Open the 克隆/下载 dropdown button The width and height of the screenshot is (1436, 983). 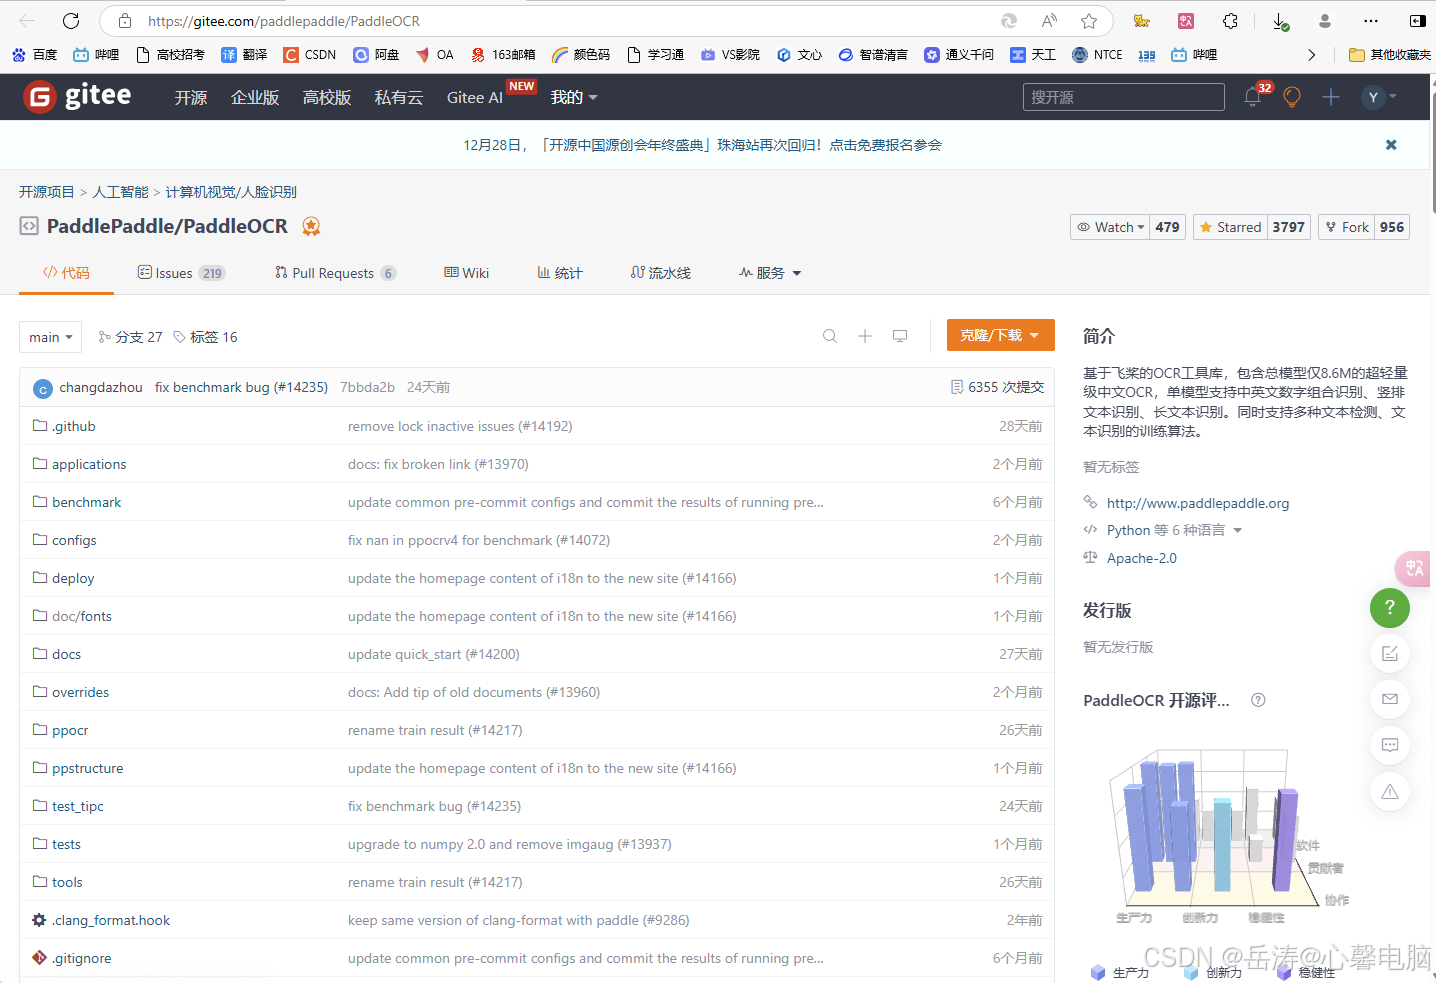pyautogui.click(x=1000, y=335)
